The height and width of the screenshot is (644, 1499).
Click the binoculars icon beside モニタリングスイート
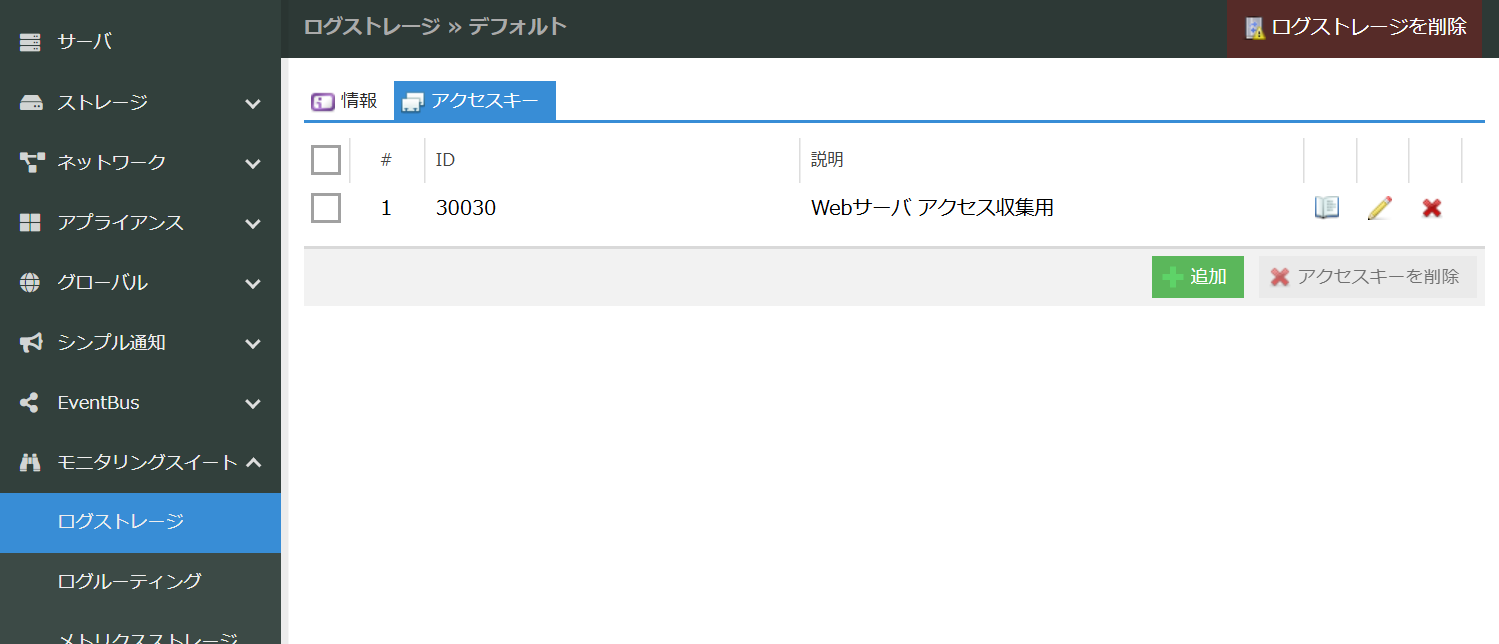[31, 463]
